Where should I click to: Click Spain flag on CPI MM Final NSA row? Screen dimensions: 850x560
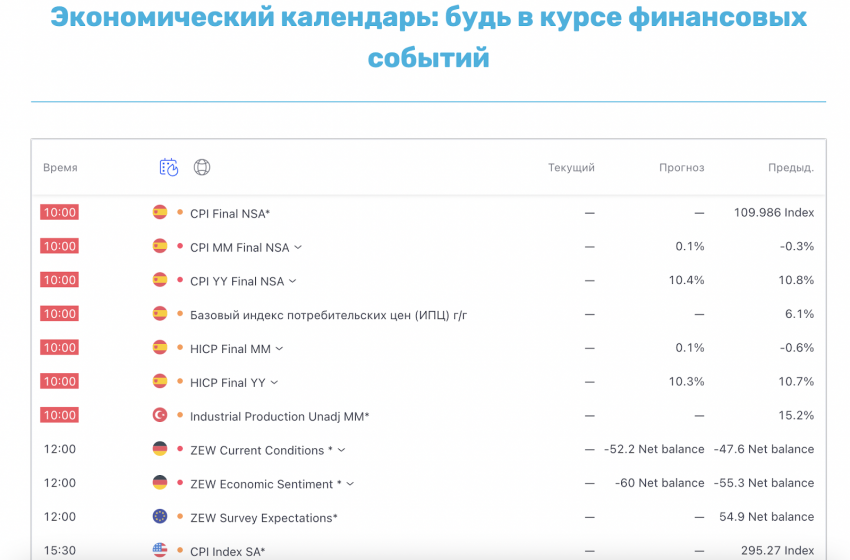[x=160, y=246]
